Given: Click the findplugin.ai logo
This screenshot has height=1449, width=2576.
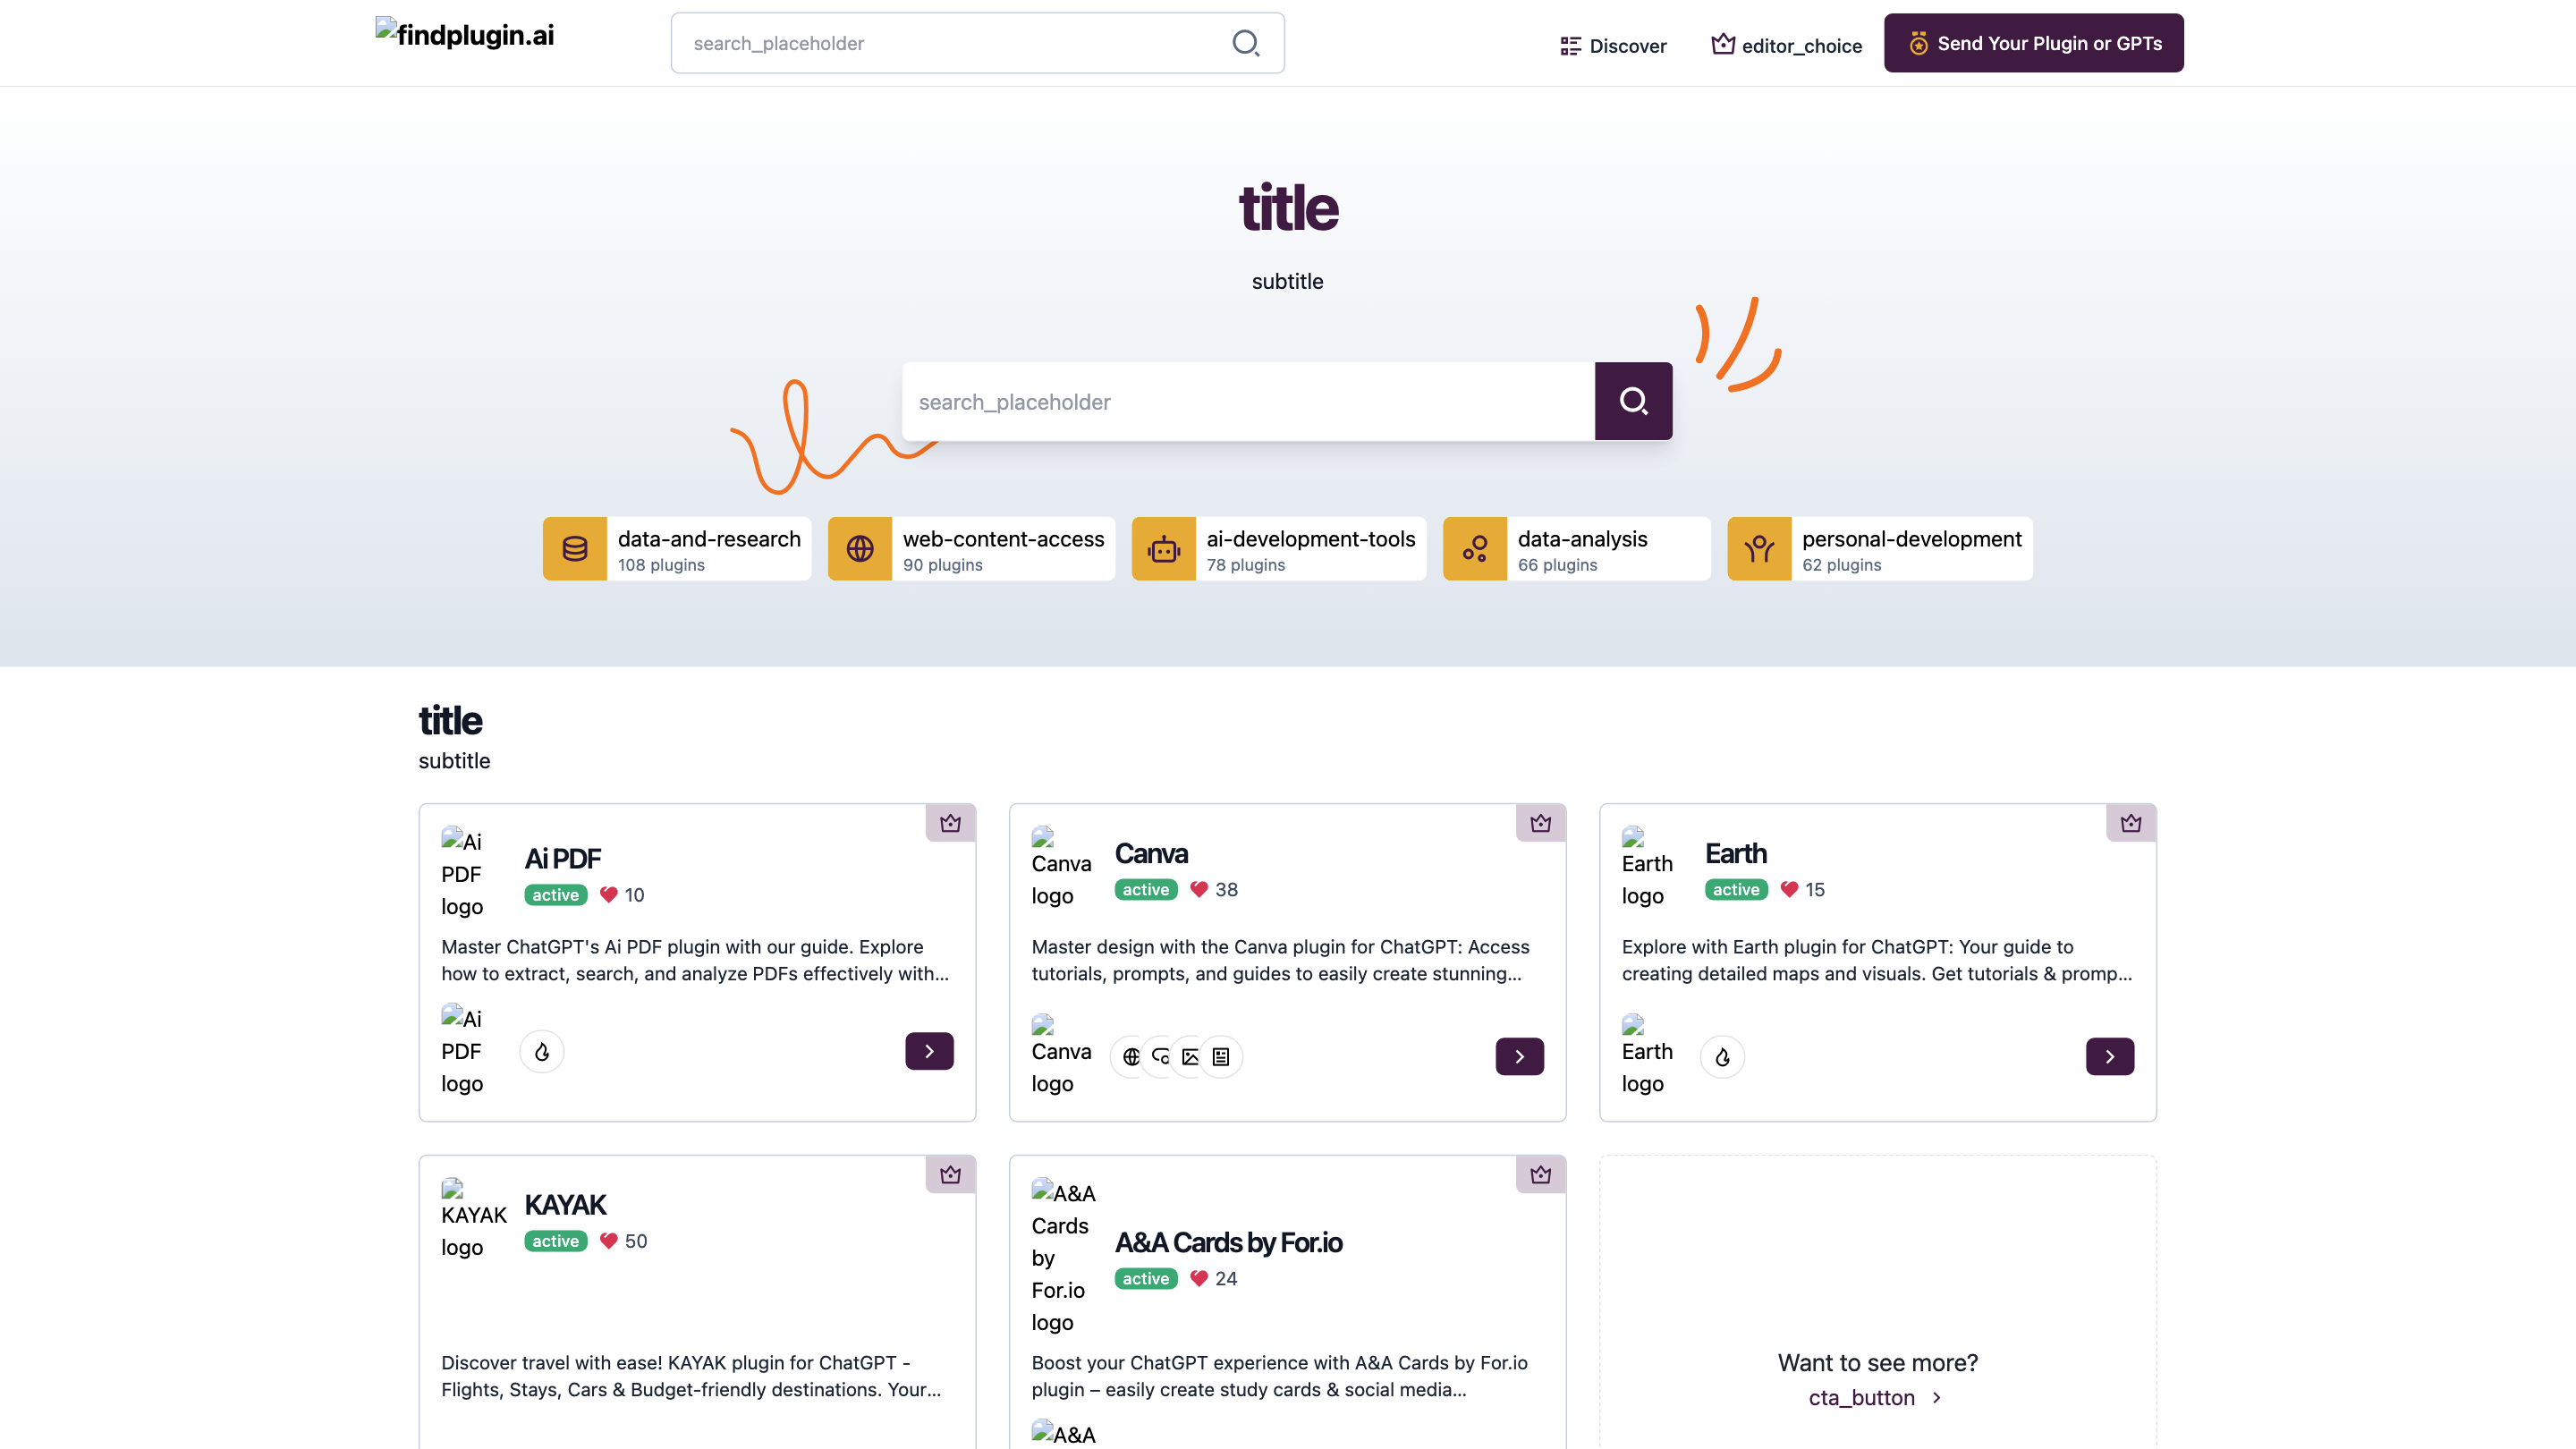Looking at the screenshot, I should pos(465,35).
